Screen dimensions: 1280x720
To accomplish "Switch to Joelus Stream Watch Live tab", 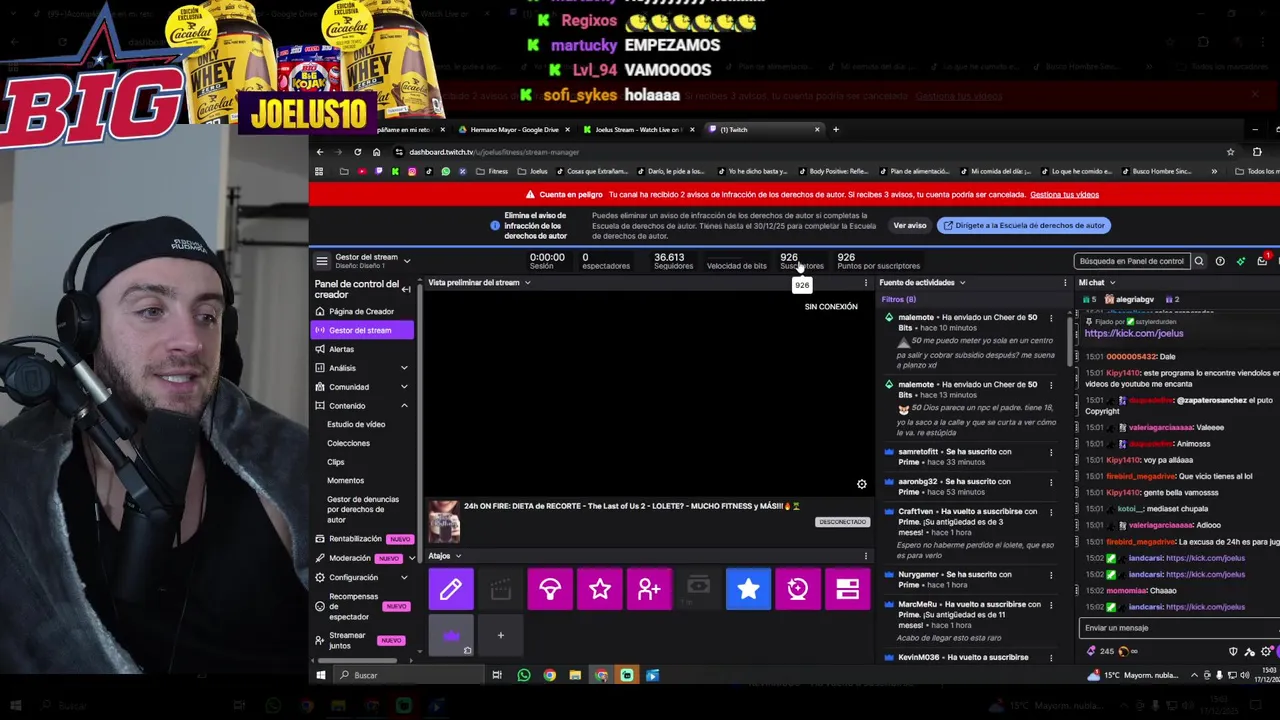I will click(637, 129).
